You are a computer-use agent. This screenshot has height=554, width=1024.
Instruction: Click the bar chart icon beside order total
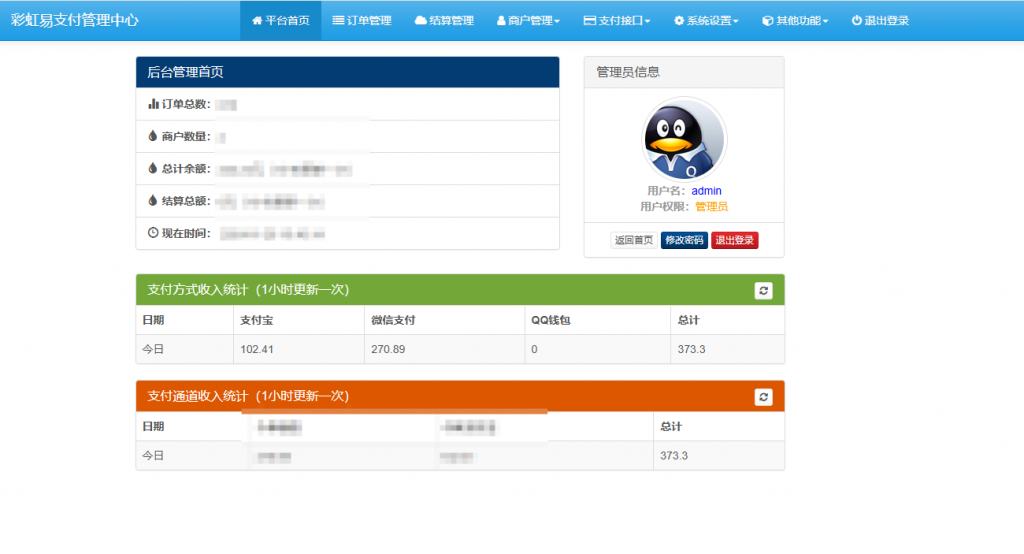(x=153, y=104)
